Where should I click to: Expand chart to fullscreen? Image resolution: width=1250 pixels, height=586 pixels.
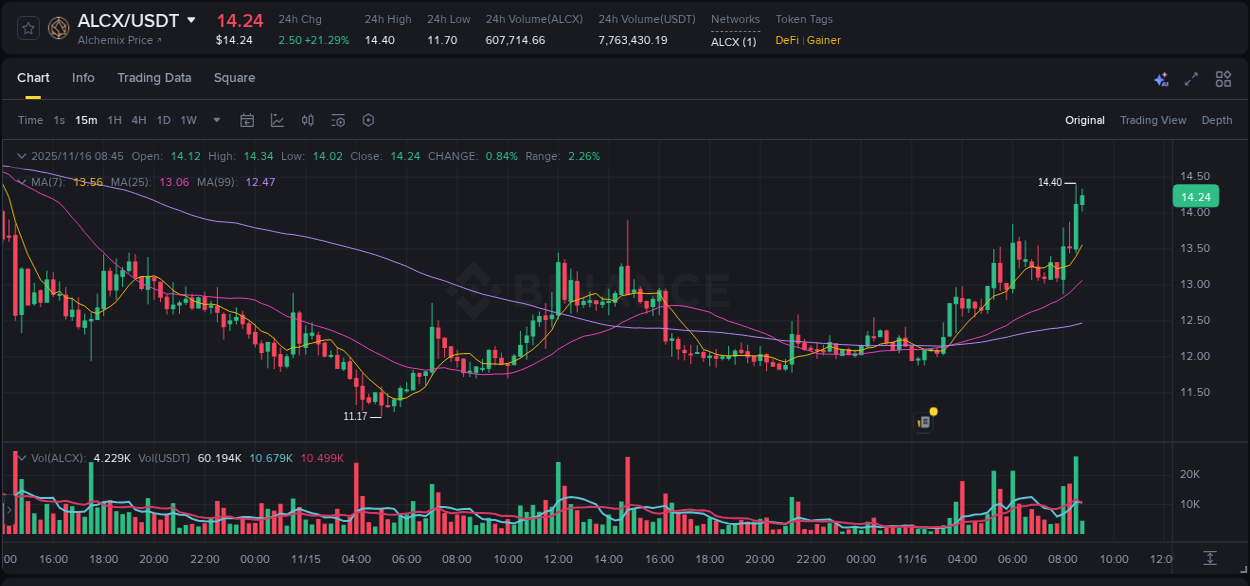(1190, 79)
